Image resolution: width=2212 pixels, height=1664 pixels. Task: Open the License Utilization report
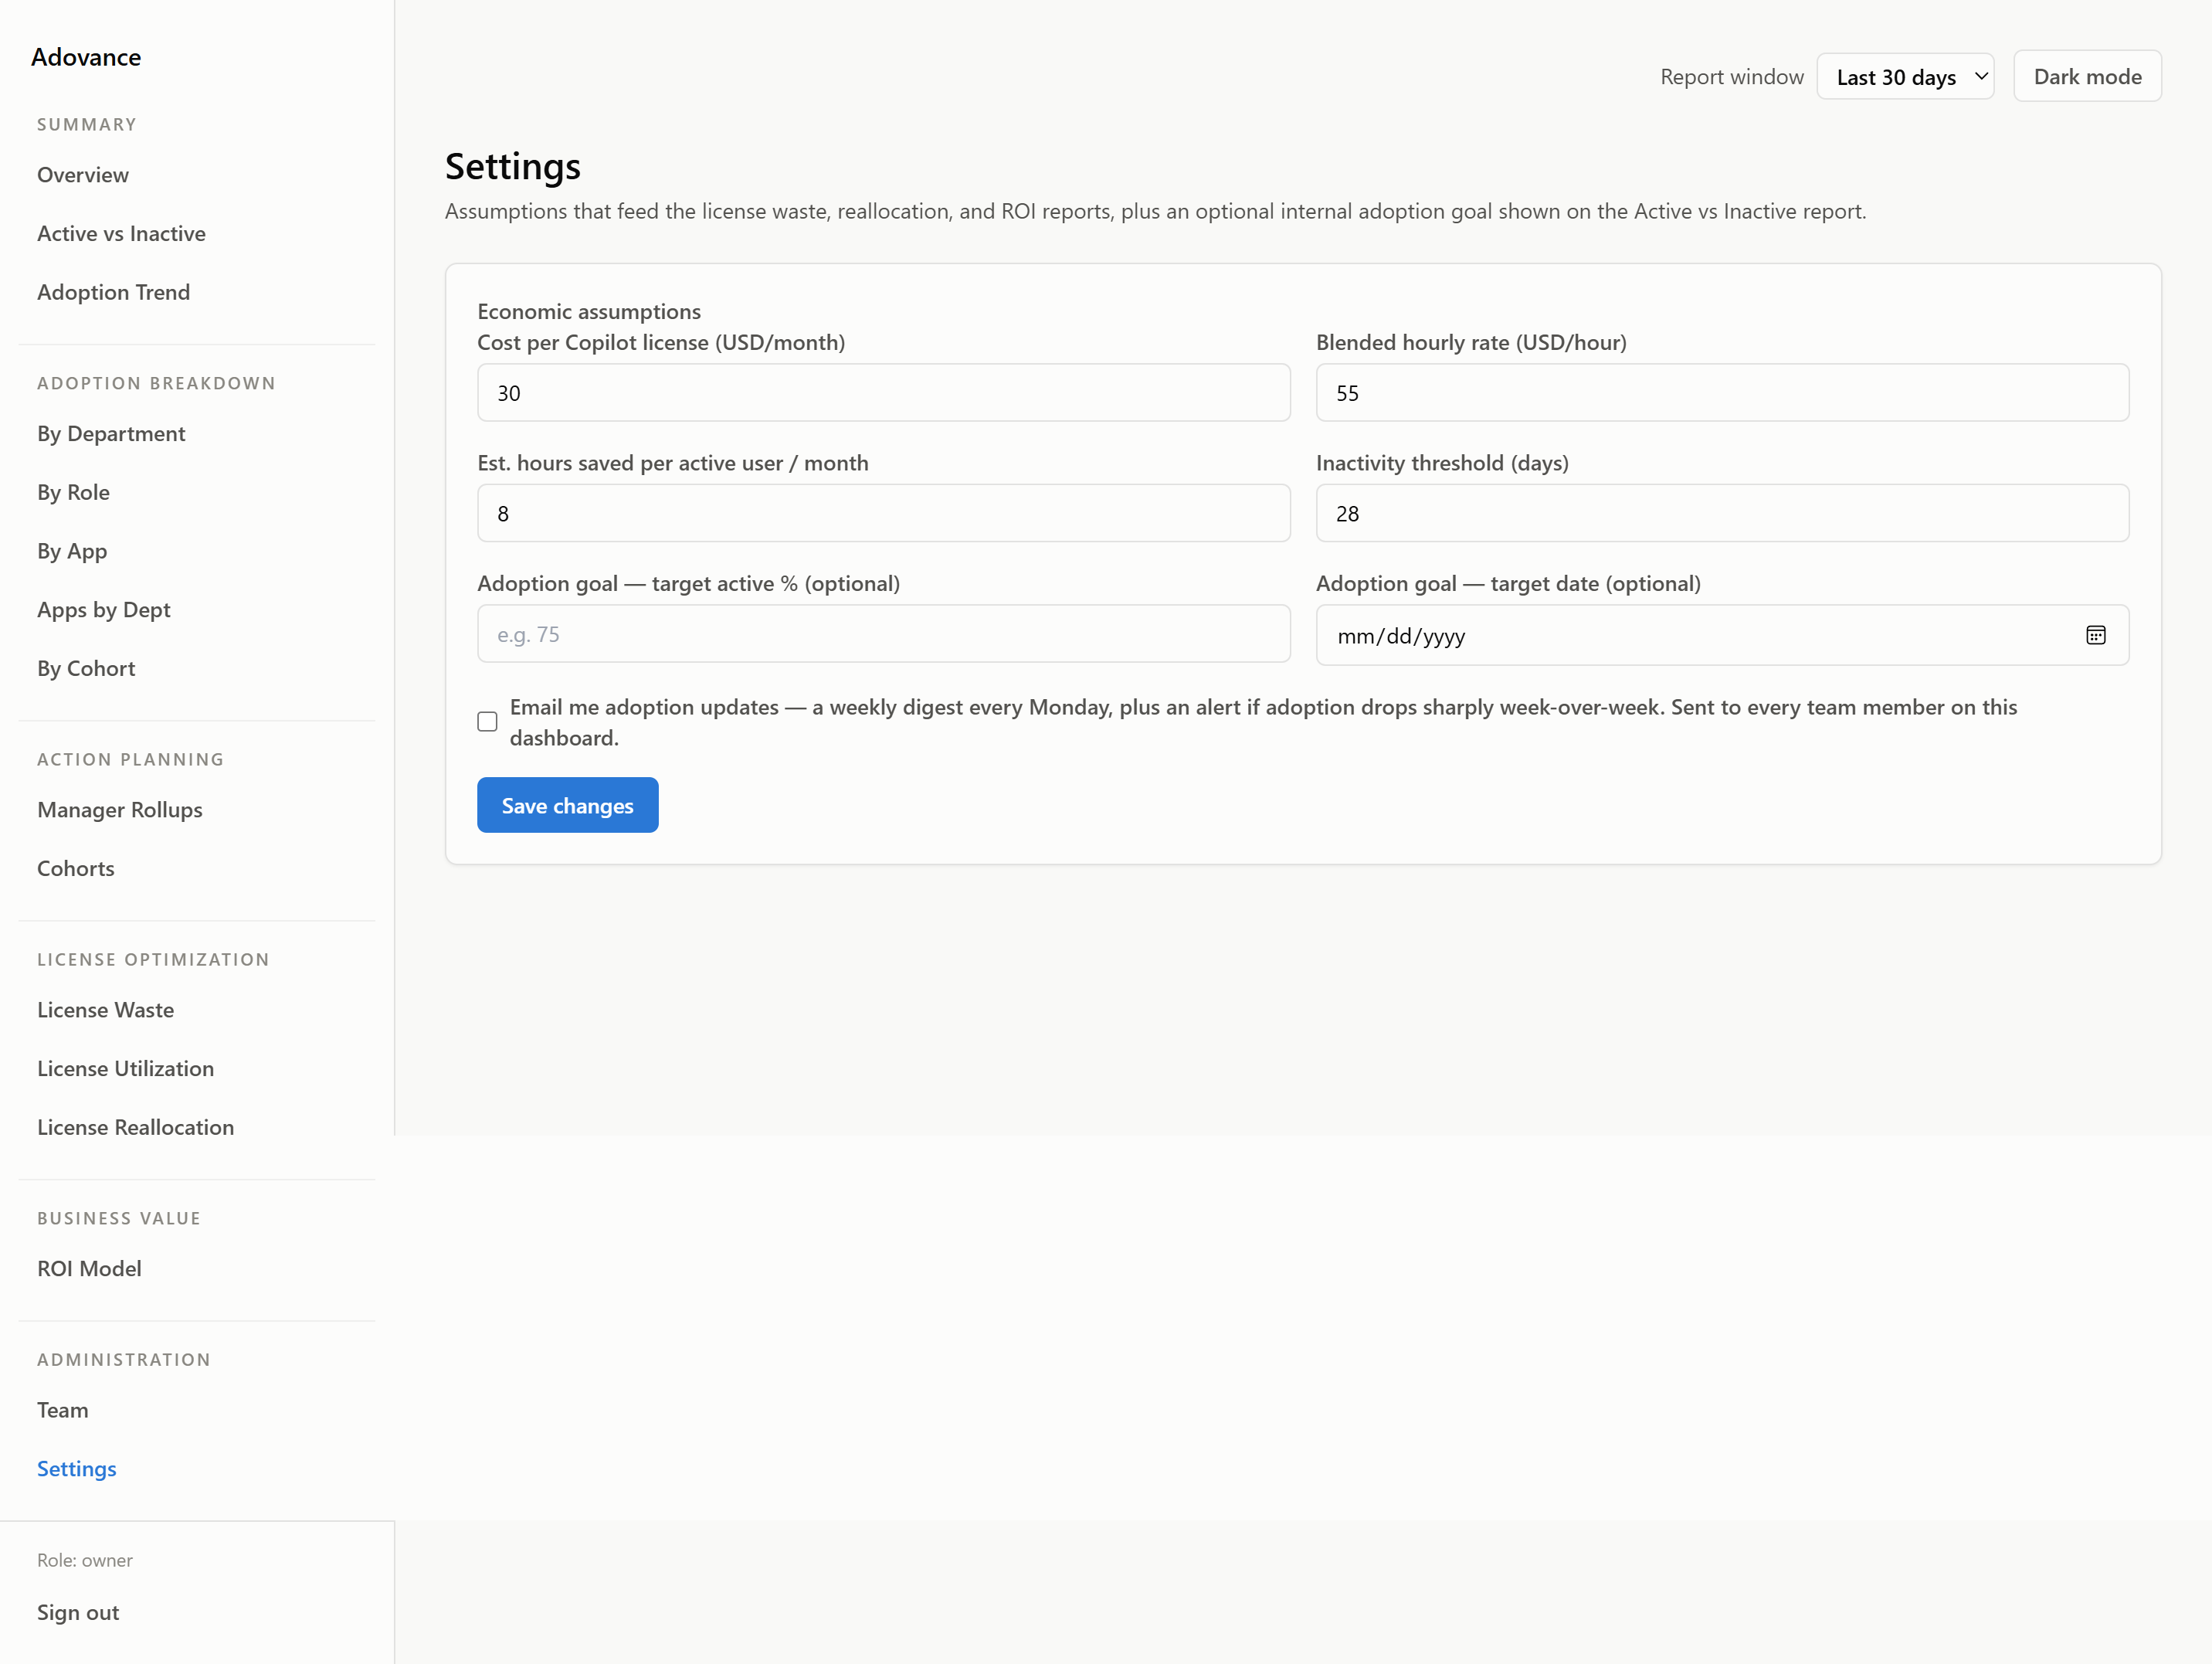tap(125, 1068)
